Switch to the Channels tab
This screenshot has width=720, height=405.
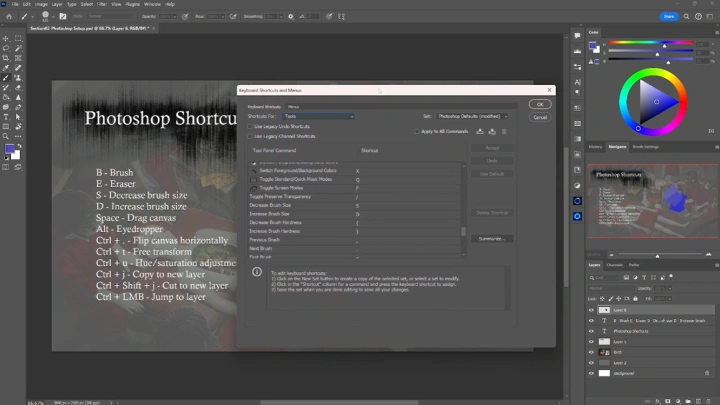614,265
